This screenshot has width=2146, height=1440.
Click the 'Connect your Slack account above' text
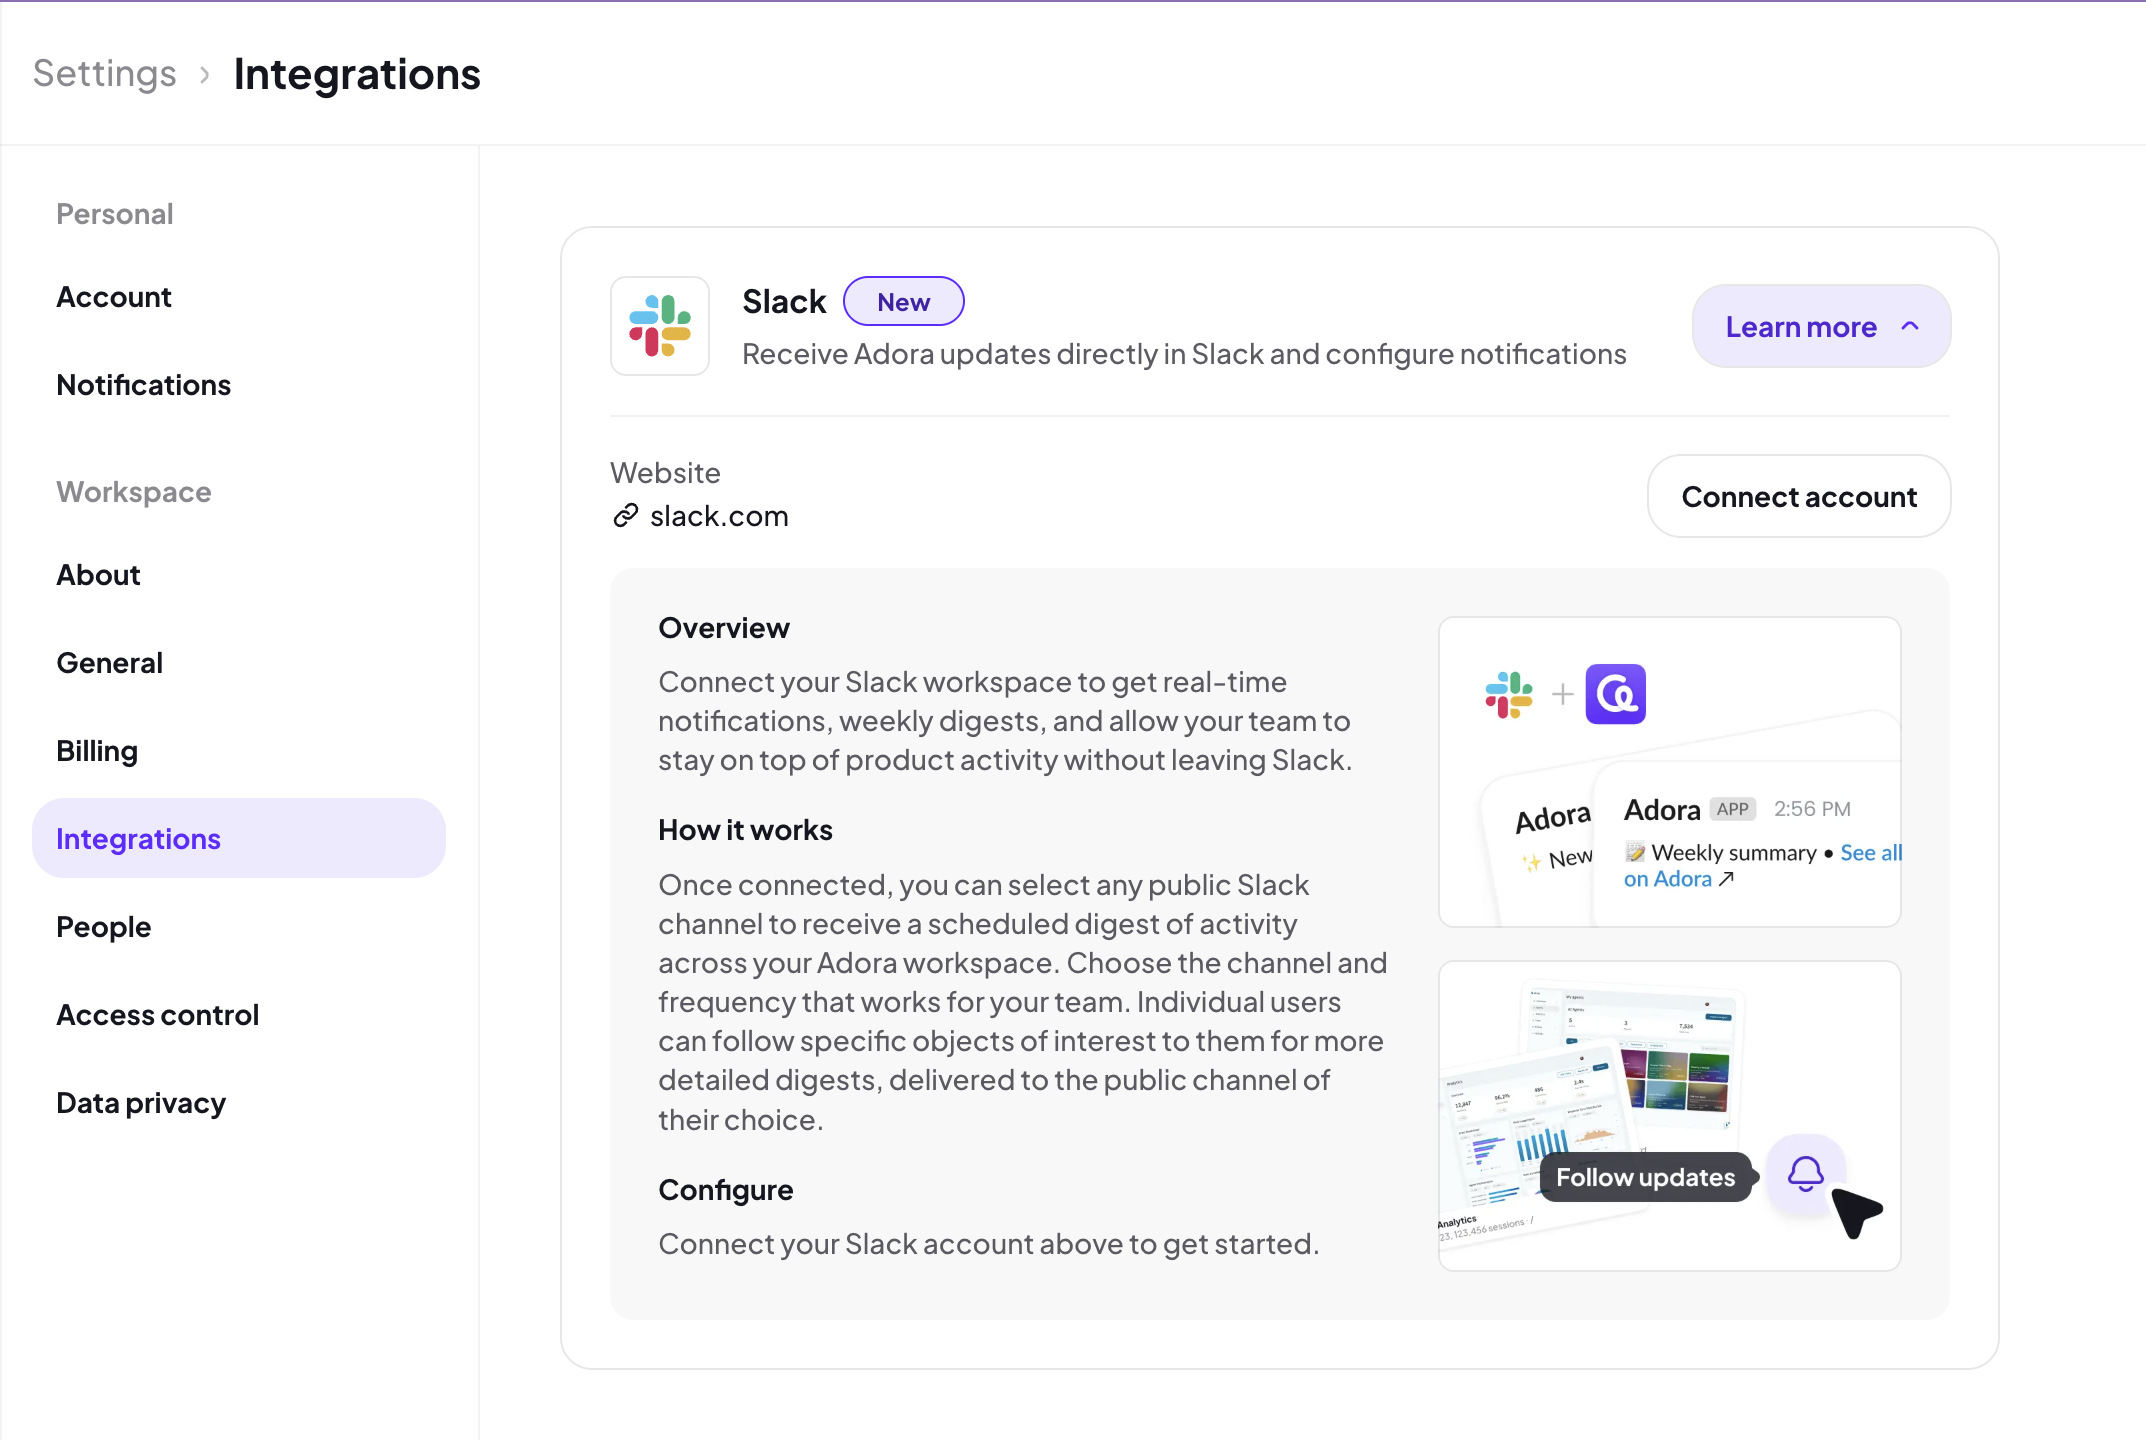coord(989,1244)
